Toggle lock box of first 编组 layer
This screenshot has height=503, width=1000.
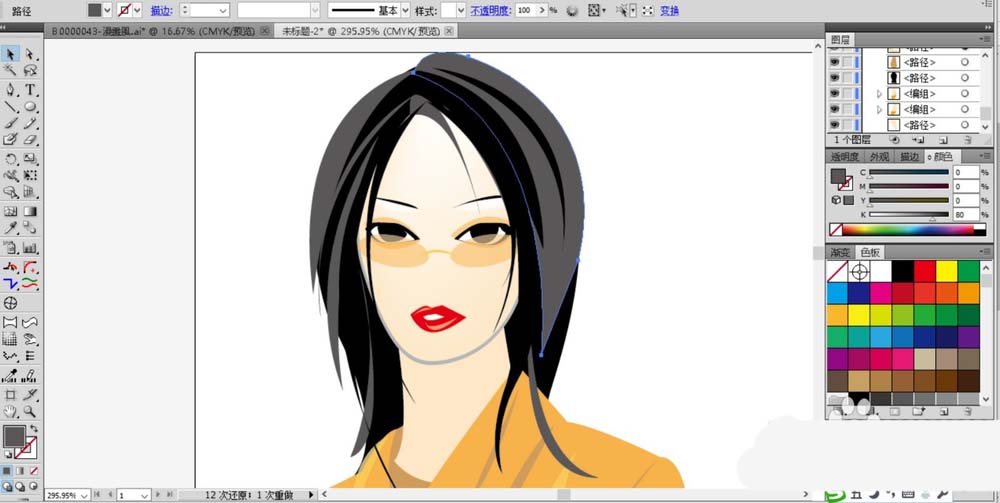847,94
